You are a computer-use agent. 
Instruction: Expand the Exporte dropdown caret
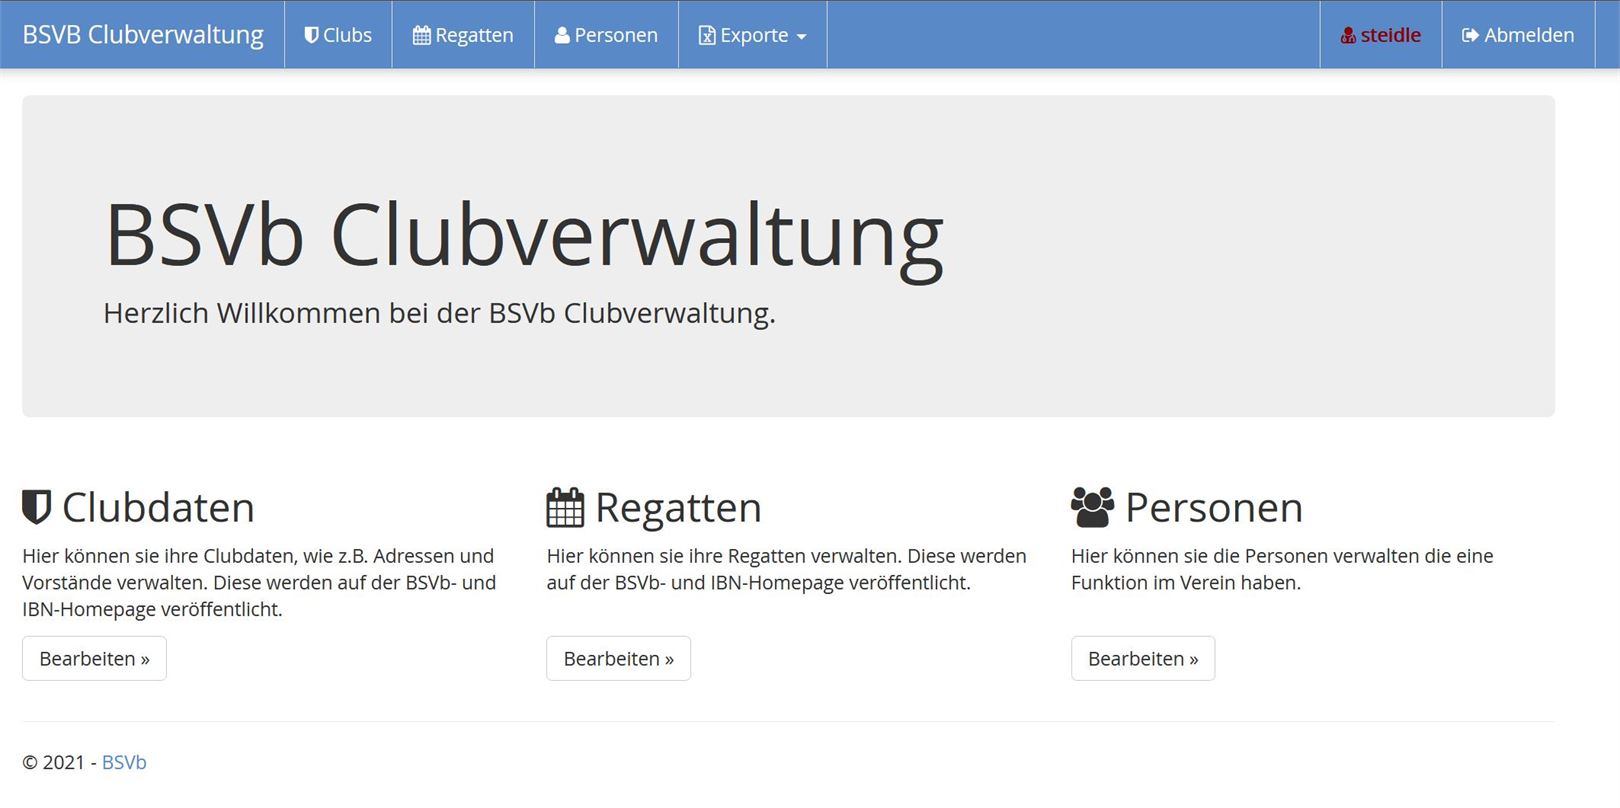pos(801,37)
